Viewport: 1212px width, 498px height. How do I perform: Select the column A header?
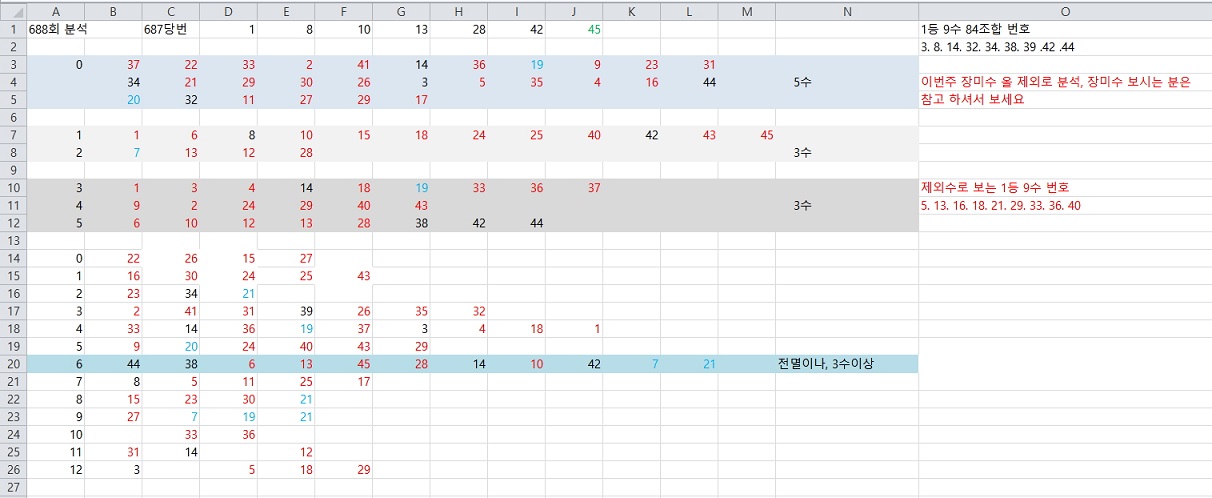55,10
